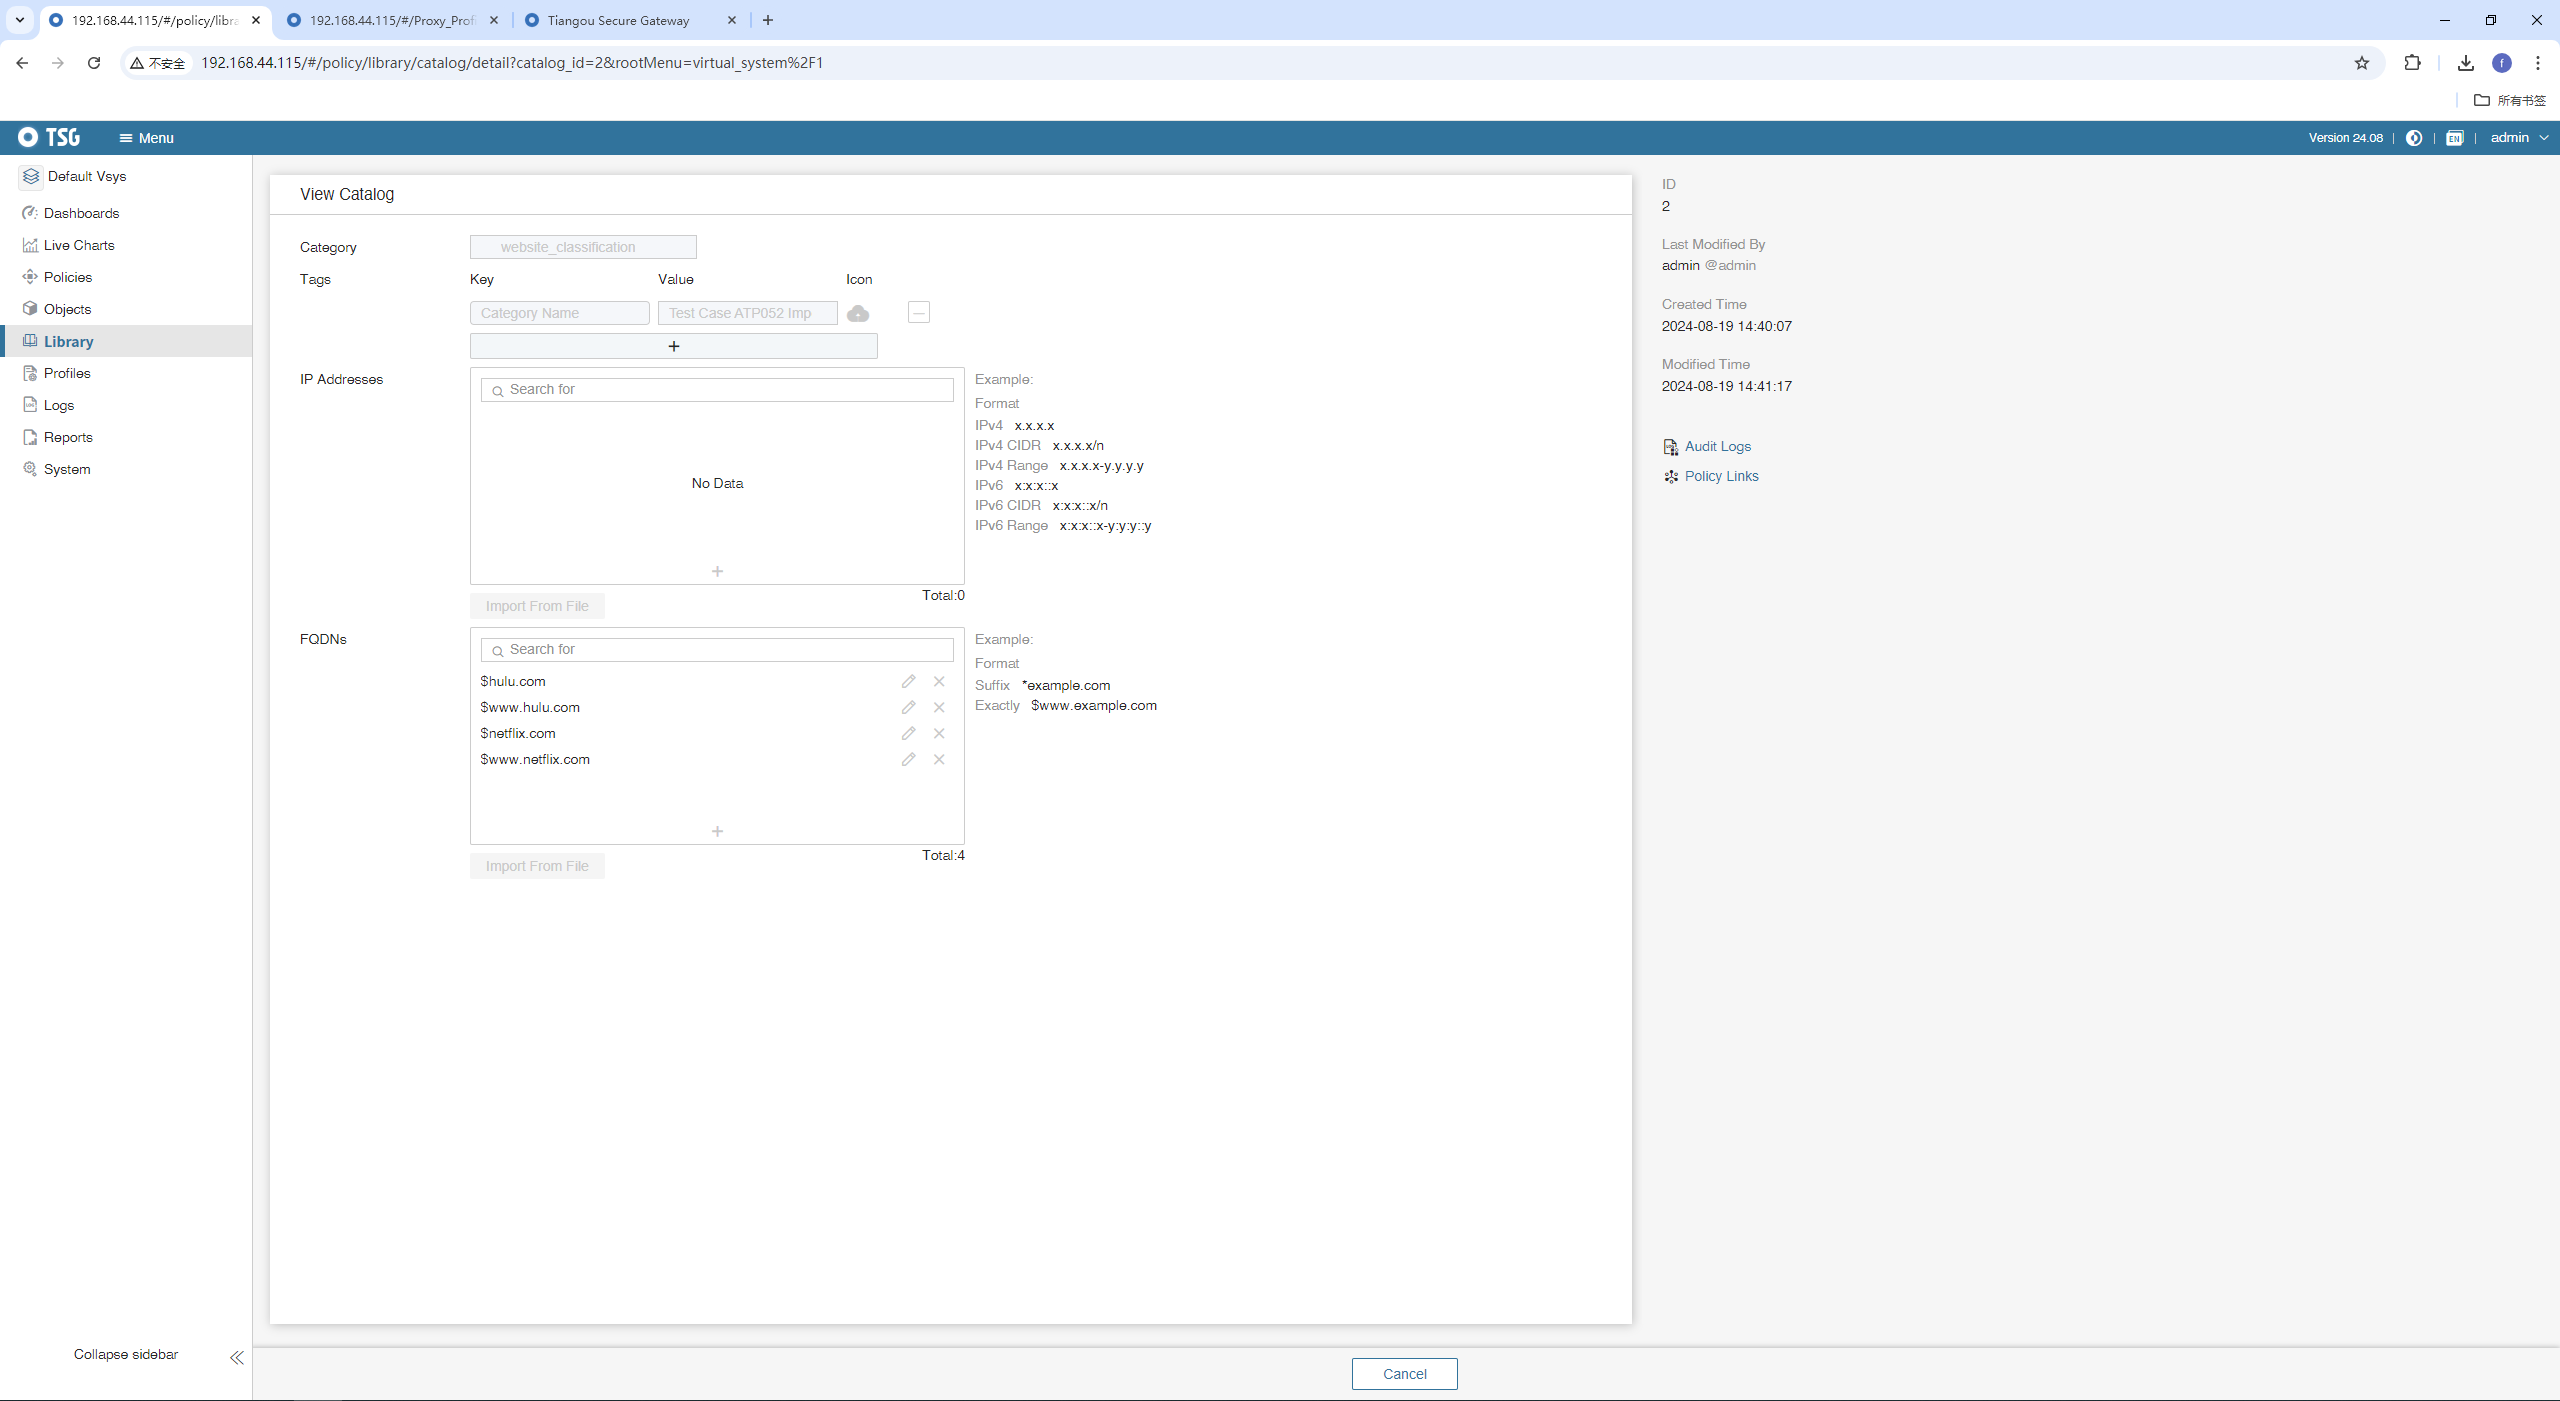
Task: Open Policy Links
Action: [x=1721, y=476]
